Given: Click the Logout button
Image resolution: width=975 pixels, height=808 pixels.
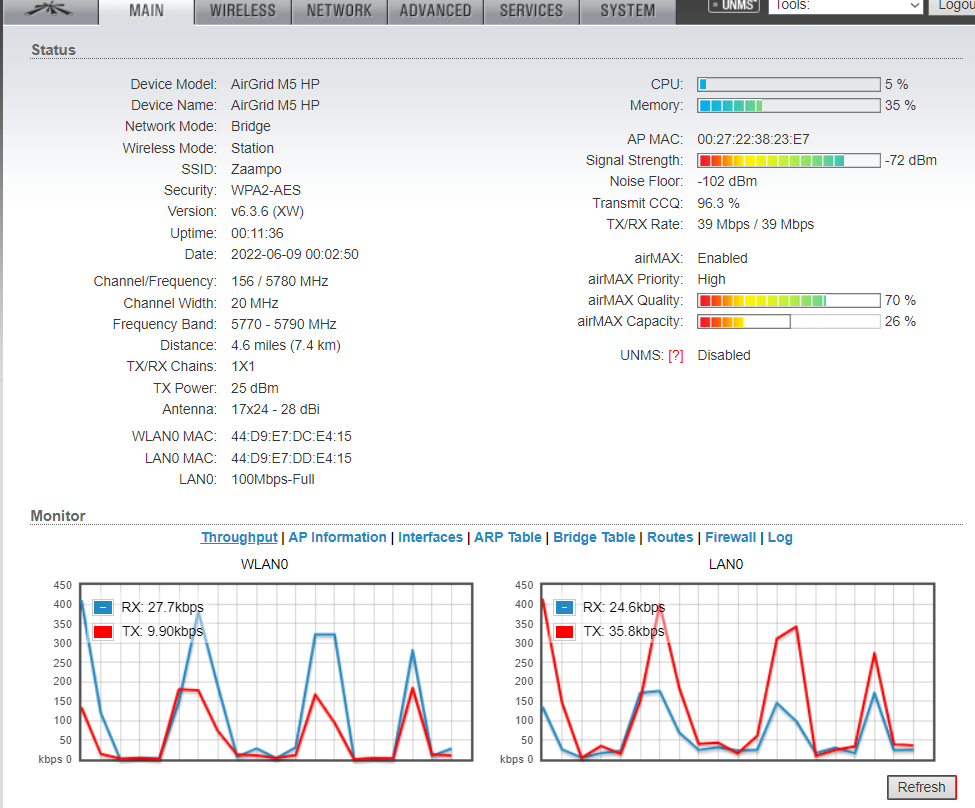Looking at the screenshot, I should (x=953, y=6).
